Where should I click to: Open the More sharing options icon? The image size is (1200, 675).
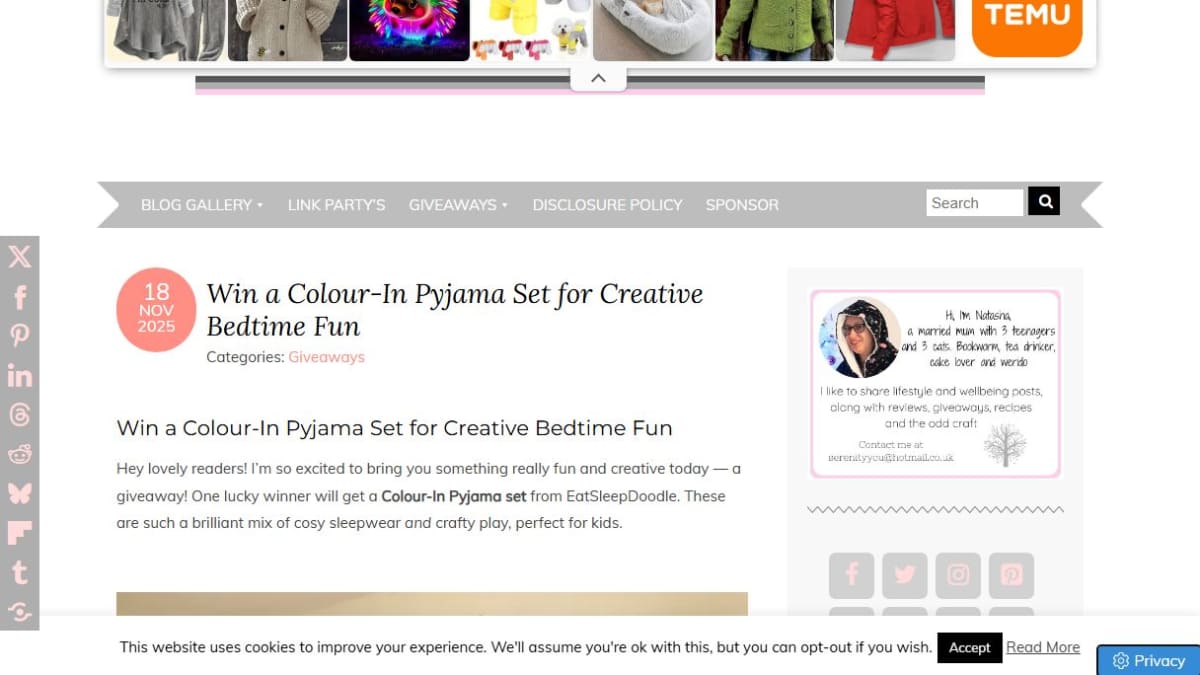[x=19, y=611]
